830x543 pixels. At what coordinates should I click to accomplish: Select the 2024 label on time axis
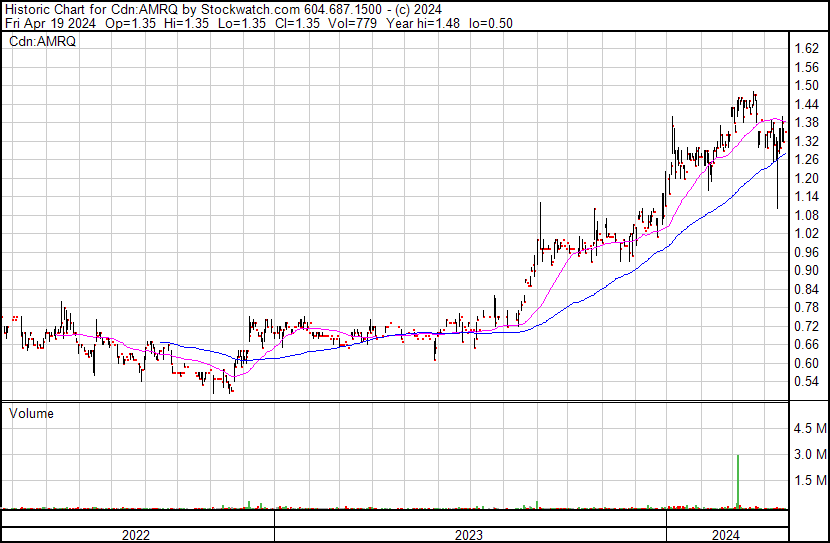pos(727,535)
